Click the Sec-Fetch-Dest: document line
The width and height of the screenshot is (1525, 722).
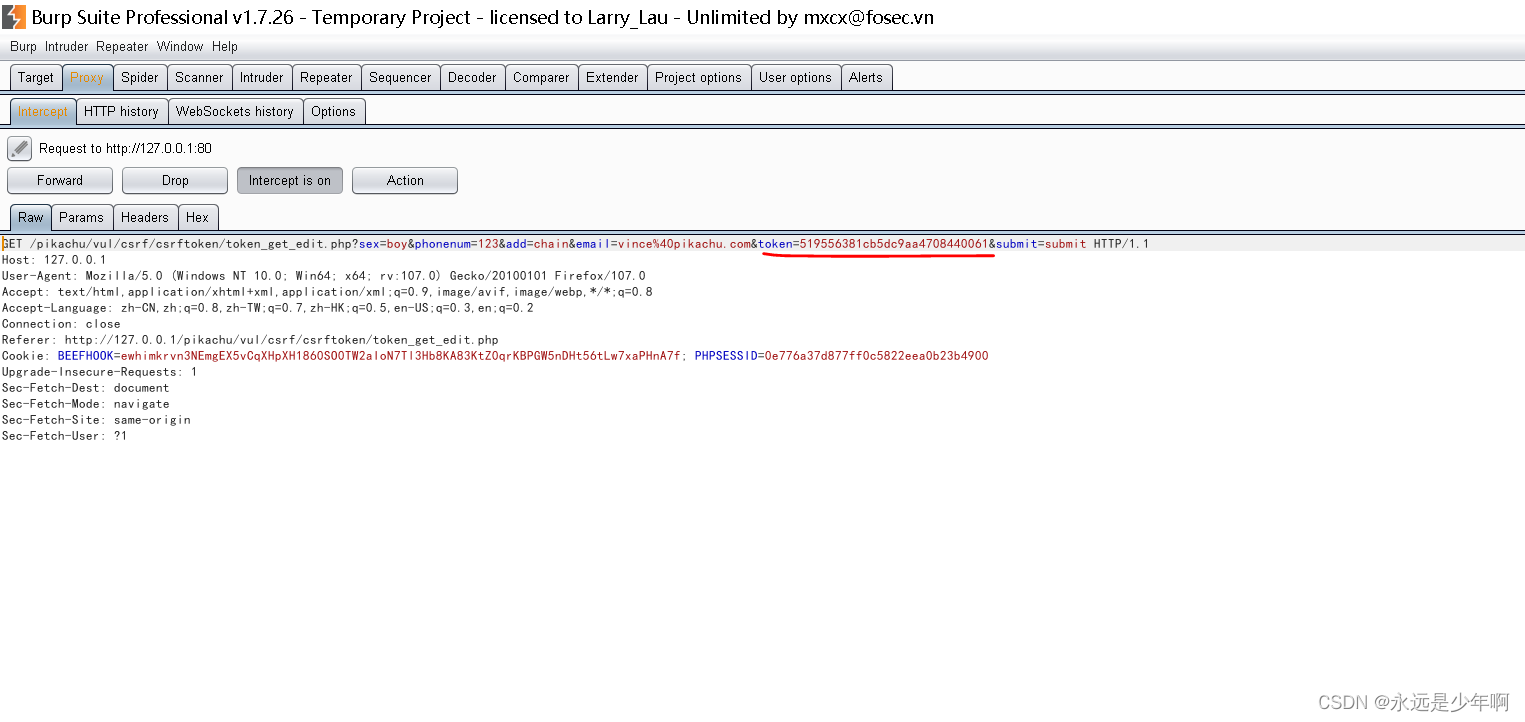pyautogui.click(x=86, y=388)
